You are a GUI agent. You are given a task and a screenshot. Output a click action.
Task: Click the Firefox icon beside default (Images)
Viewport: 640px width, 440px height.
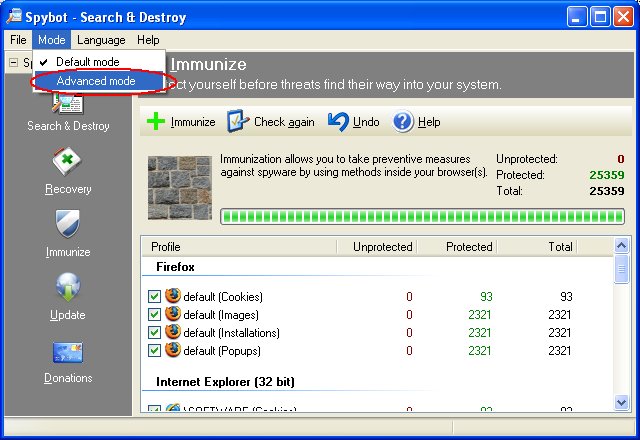[x=173, y=313]
